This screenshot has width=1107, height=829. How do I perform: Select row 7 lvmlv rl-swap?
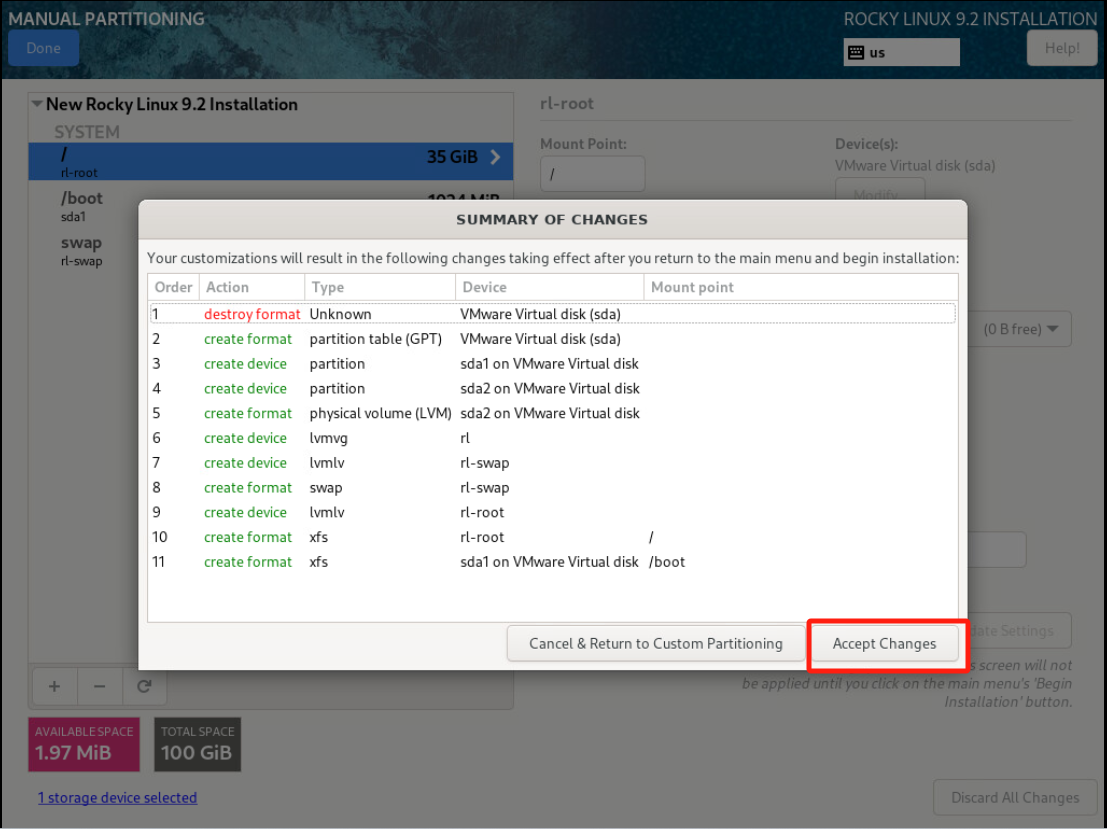click(x=553, y=463)
